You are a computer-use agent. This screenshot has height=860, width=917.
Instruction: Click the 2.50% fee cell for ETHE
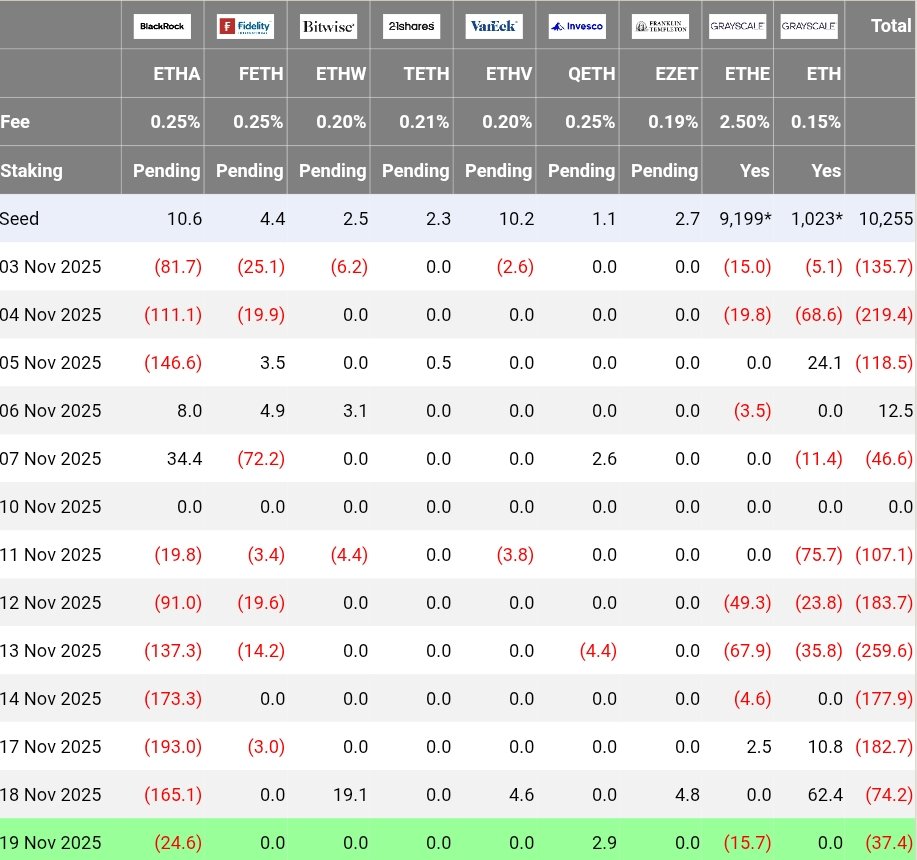pos(746,122)
